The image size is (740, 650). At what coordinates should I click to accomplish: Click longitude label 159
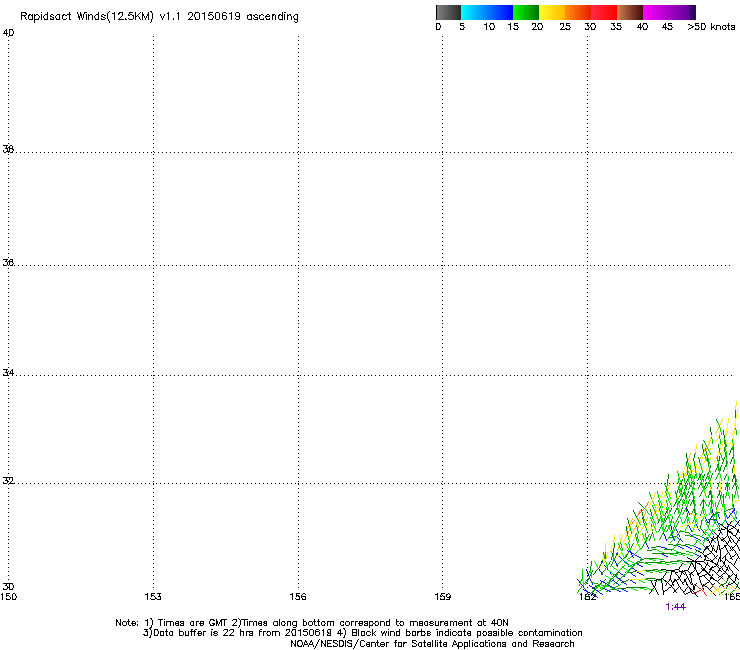[443, 597]
